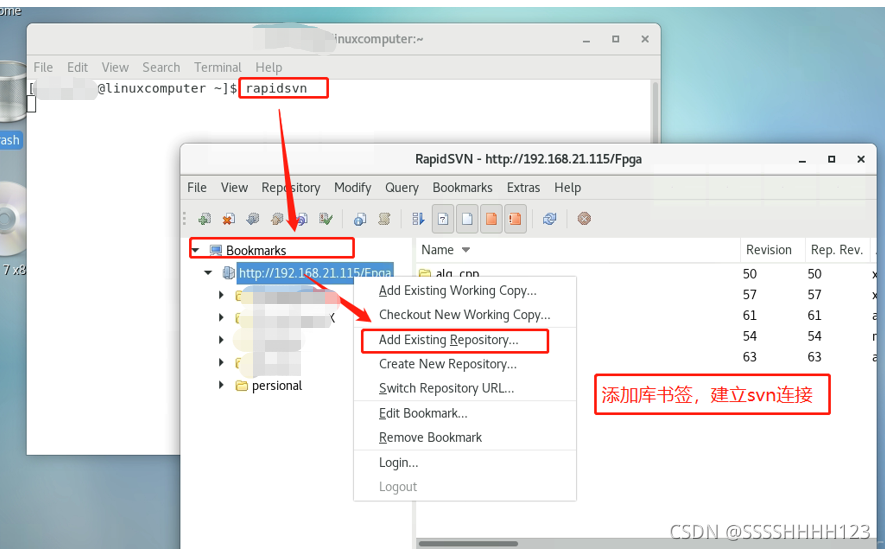Click the Terminal window vertical scrollbar
This screenshot has width=885, height=550.
[655, 113]
